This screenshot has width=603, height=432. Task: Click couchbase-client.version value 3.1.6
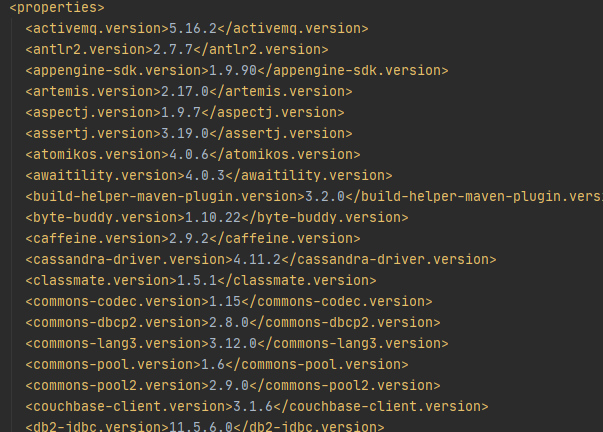(253, 406)
